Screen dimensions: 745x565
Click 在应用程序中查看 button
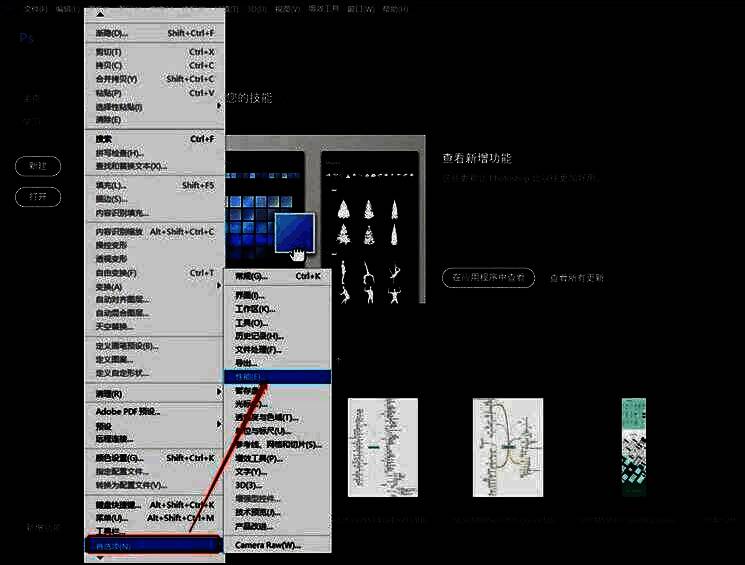point(488,277)
